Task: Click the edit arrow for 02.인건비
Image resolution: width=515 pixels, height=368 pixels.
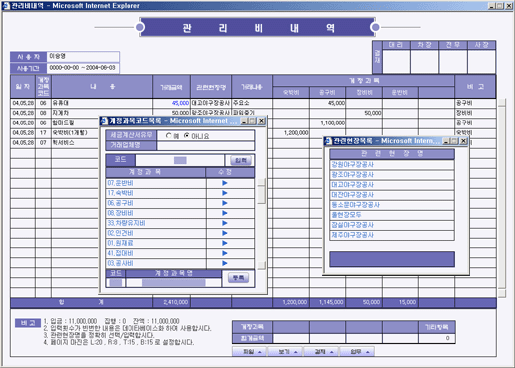Action: point(225,233)
